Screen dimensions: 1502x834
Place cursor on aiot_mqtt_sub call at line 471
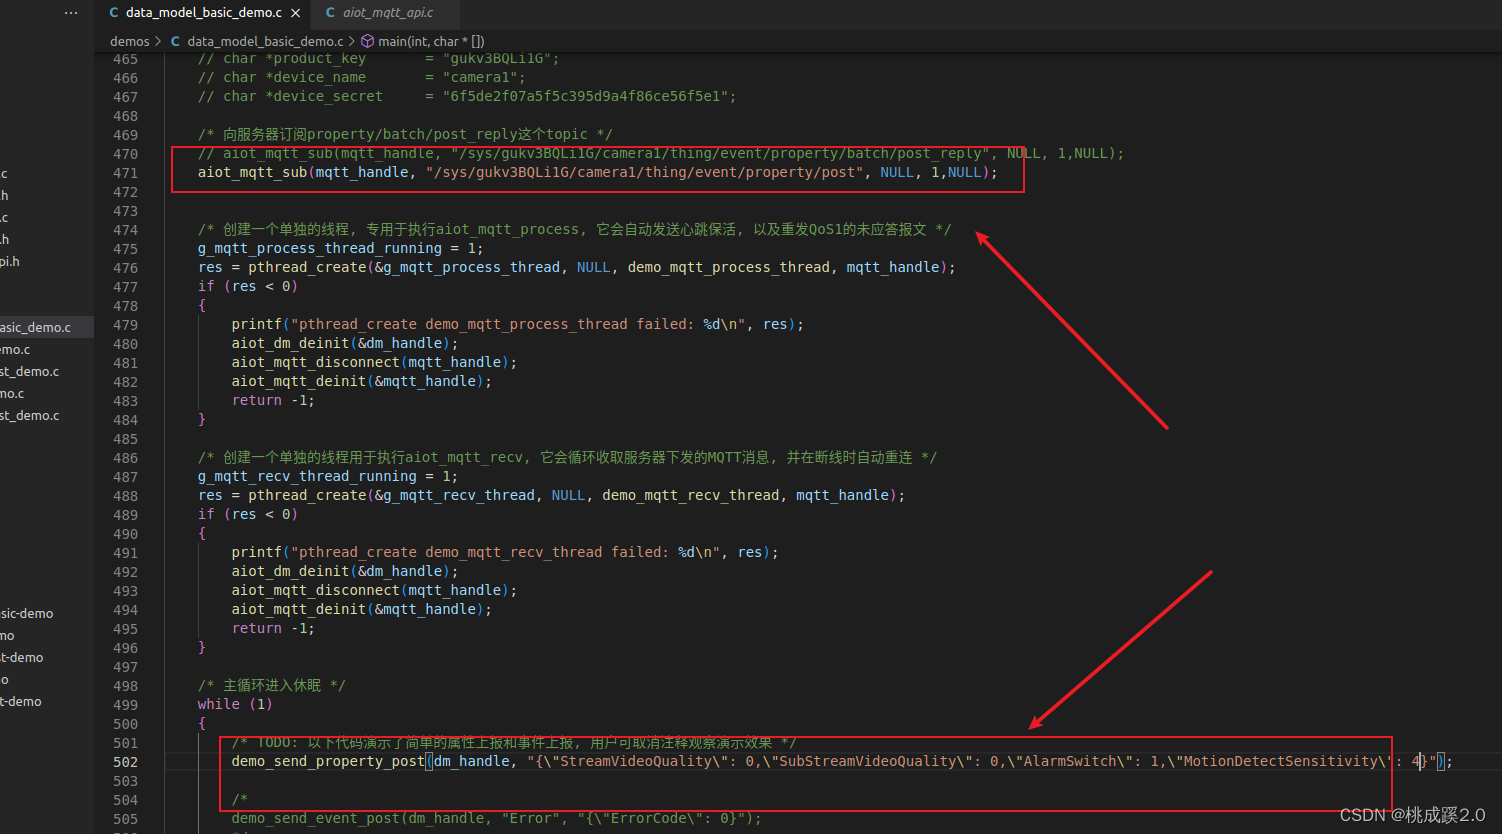[x=598, y=173]
